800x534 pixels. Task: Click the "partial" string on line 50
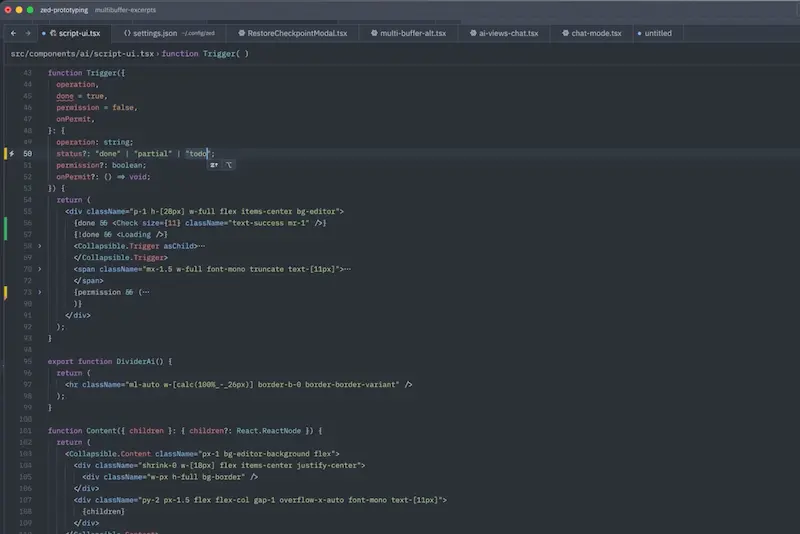[x=153, y=154]
